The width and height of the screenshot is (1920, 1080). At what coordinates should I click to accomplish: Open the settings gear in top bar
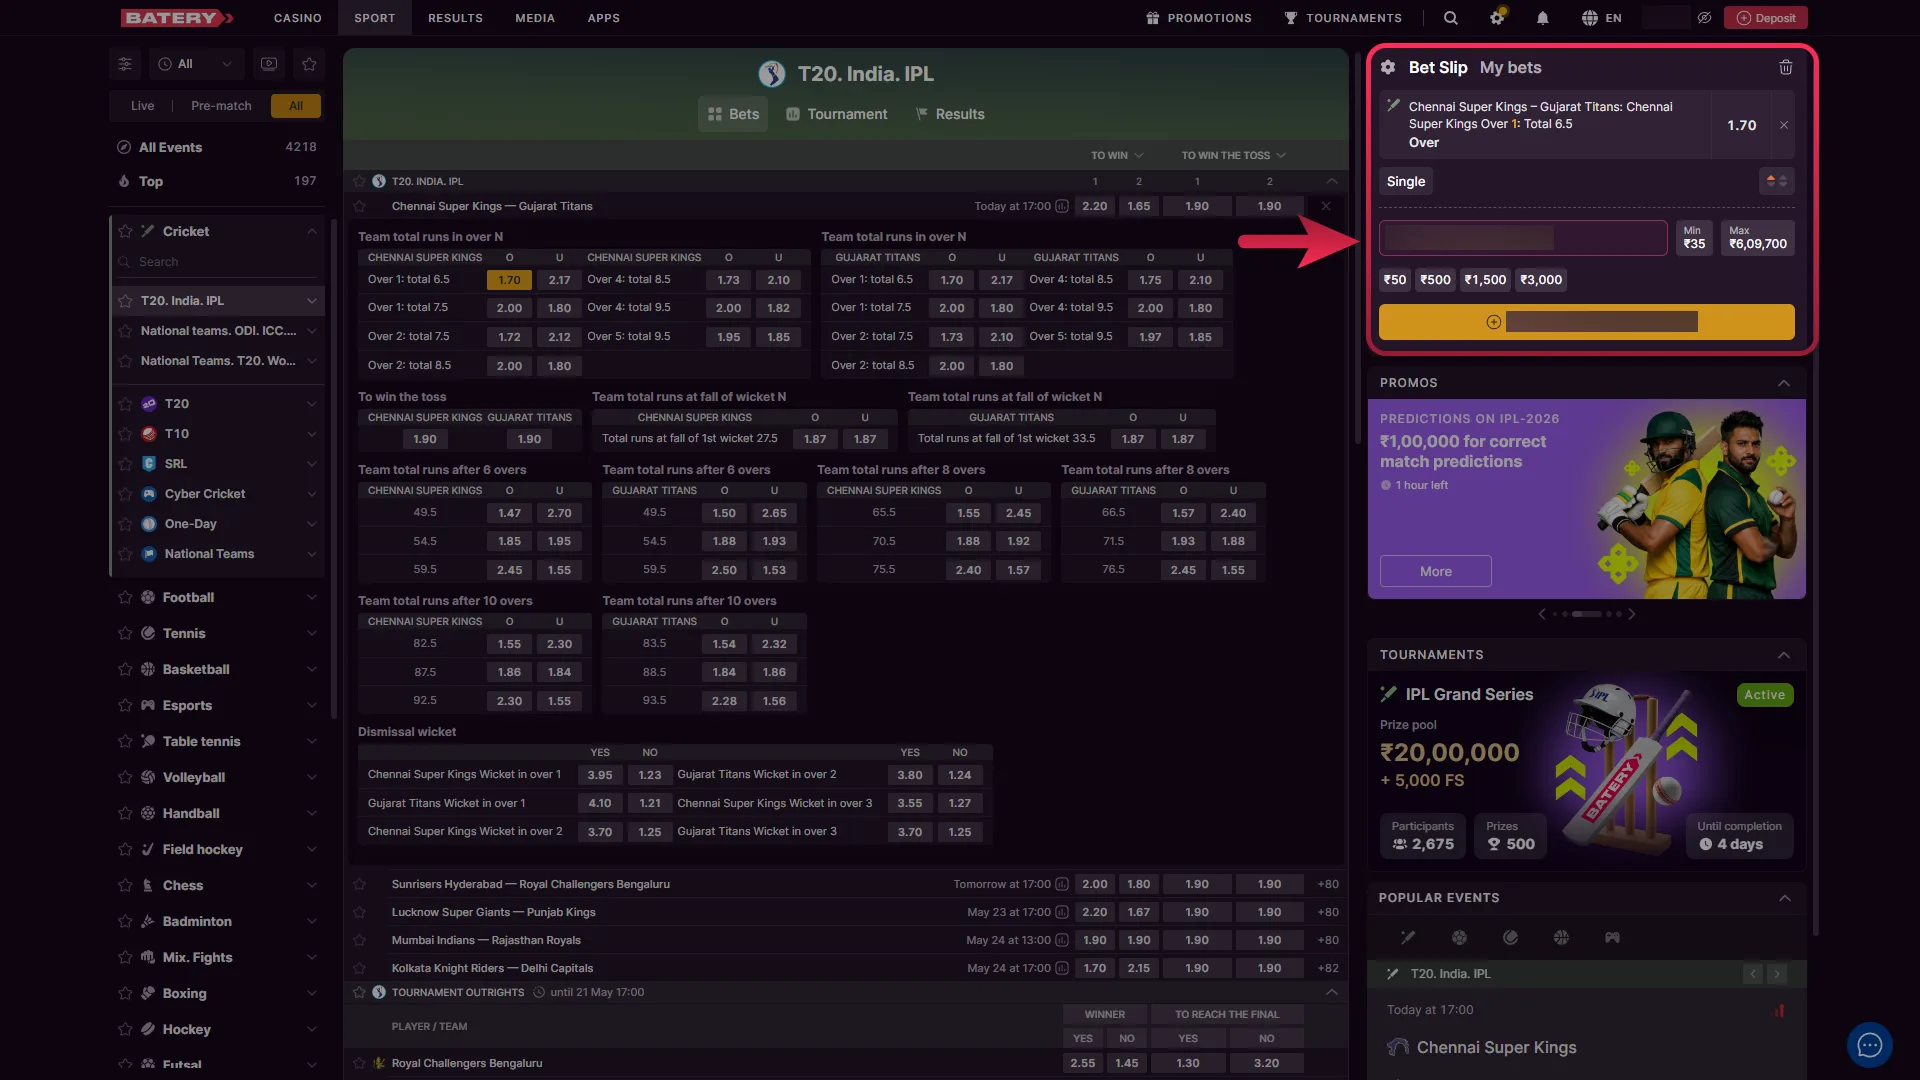point(1497,18)
